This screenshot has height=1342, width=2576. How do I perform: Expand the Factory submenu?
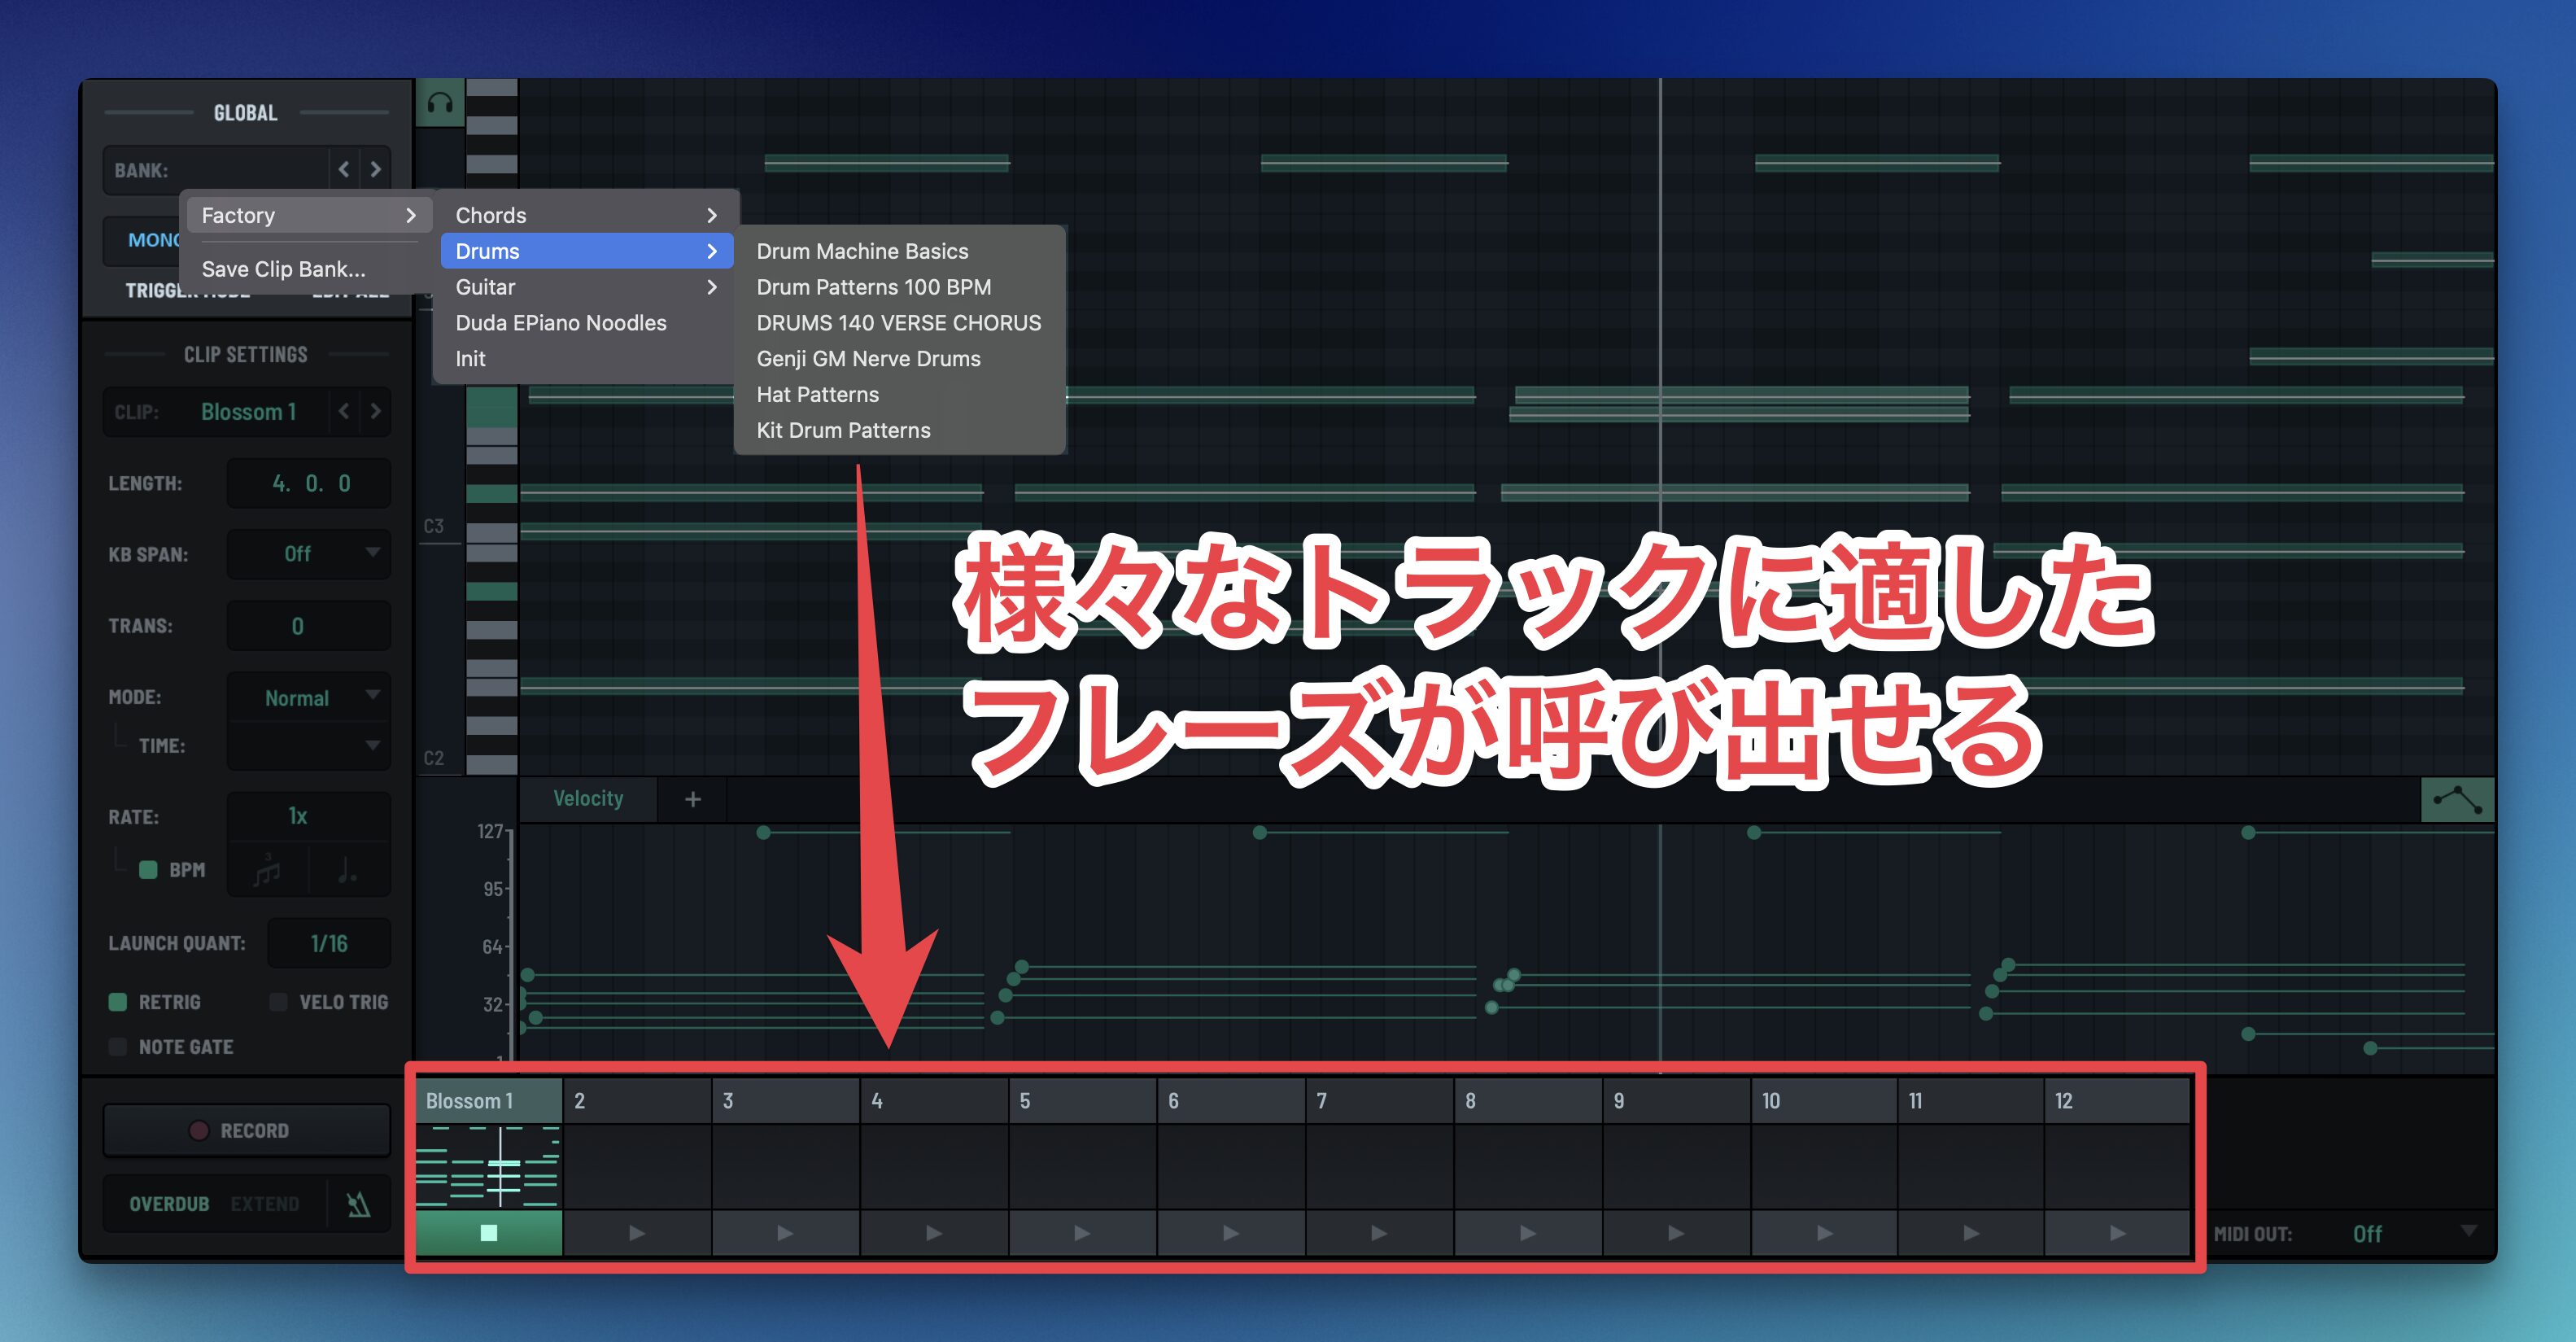point(309,215)
